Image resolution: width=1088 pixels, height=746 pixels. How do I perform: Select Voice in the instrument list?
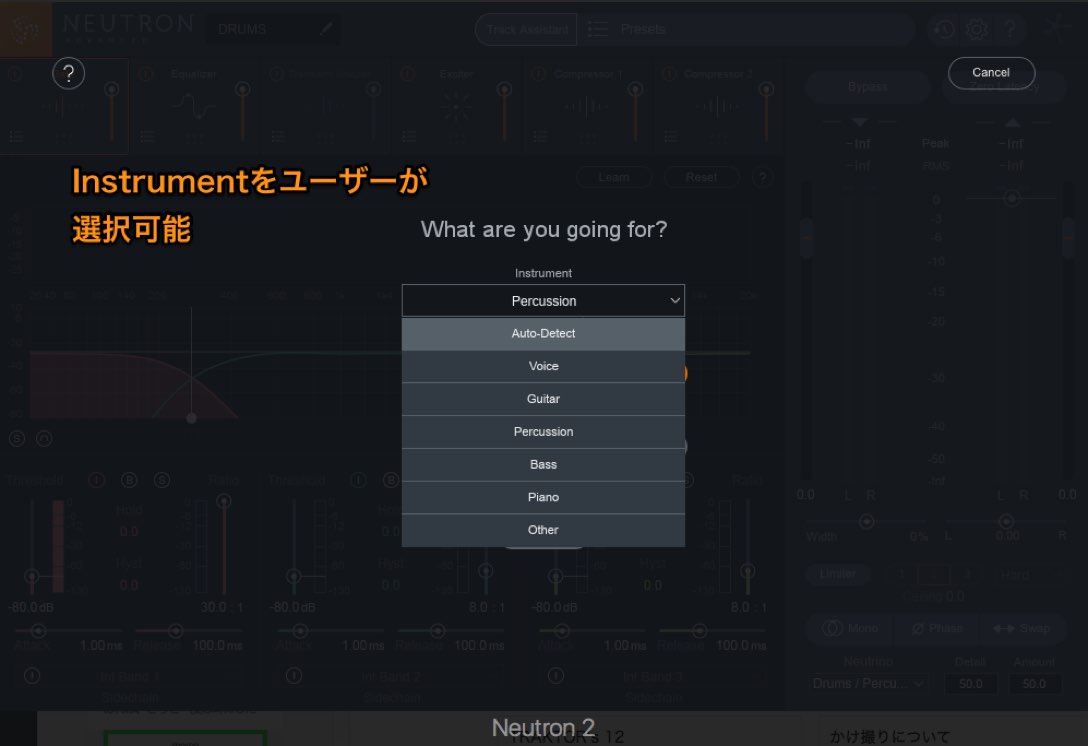pyautogui.click(x=543, y=366)
